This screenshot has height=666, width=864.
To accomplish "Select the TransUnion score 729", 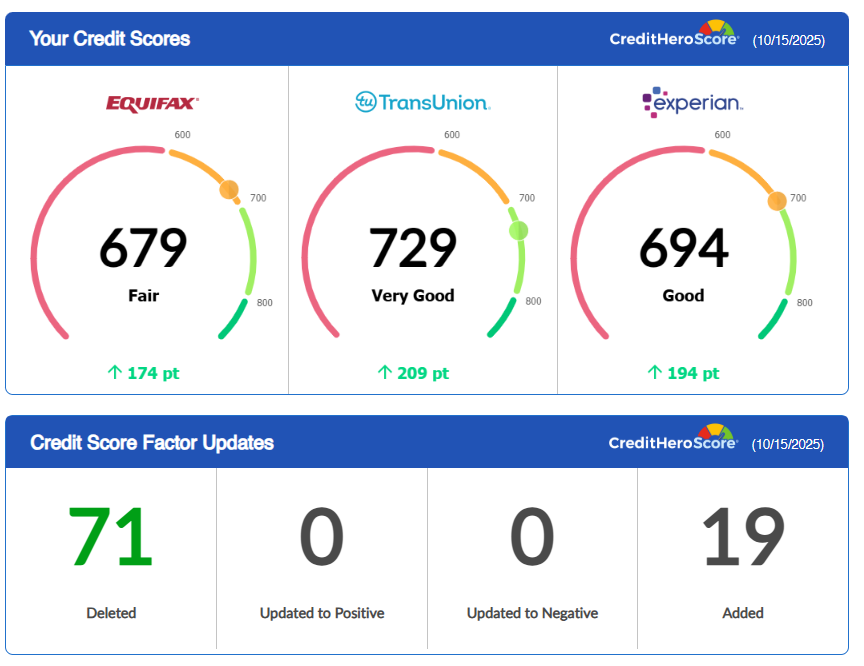I will tap(413, 248).
